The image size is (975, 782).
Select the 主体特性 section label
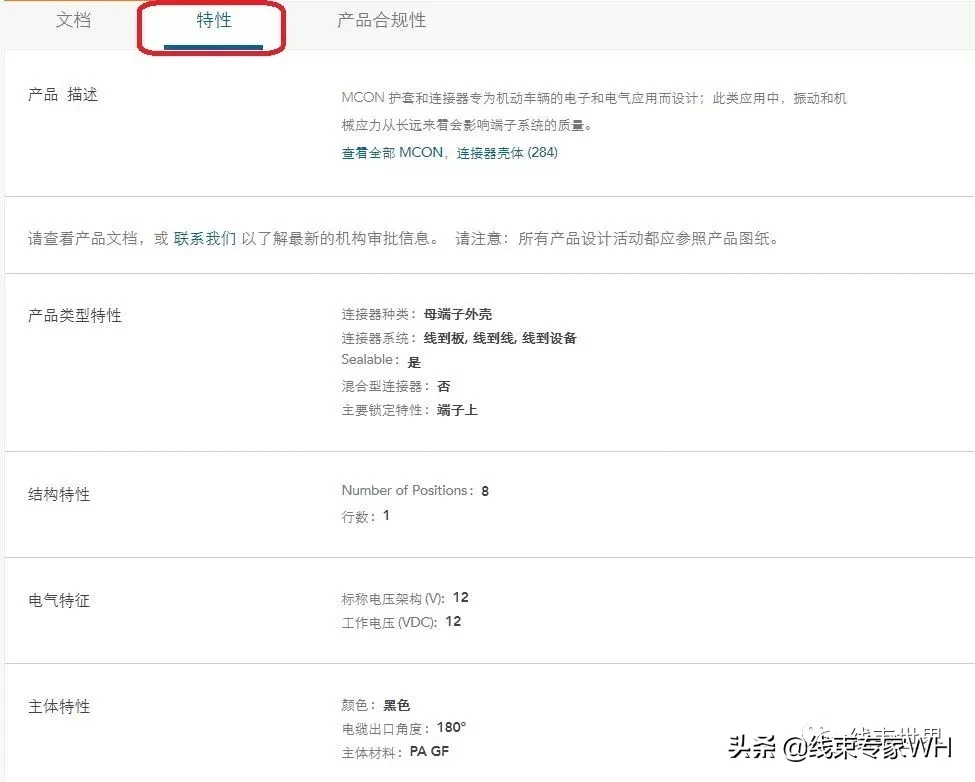[59, 707]
